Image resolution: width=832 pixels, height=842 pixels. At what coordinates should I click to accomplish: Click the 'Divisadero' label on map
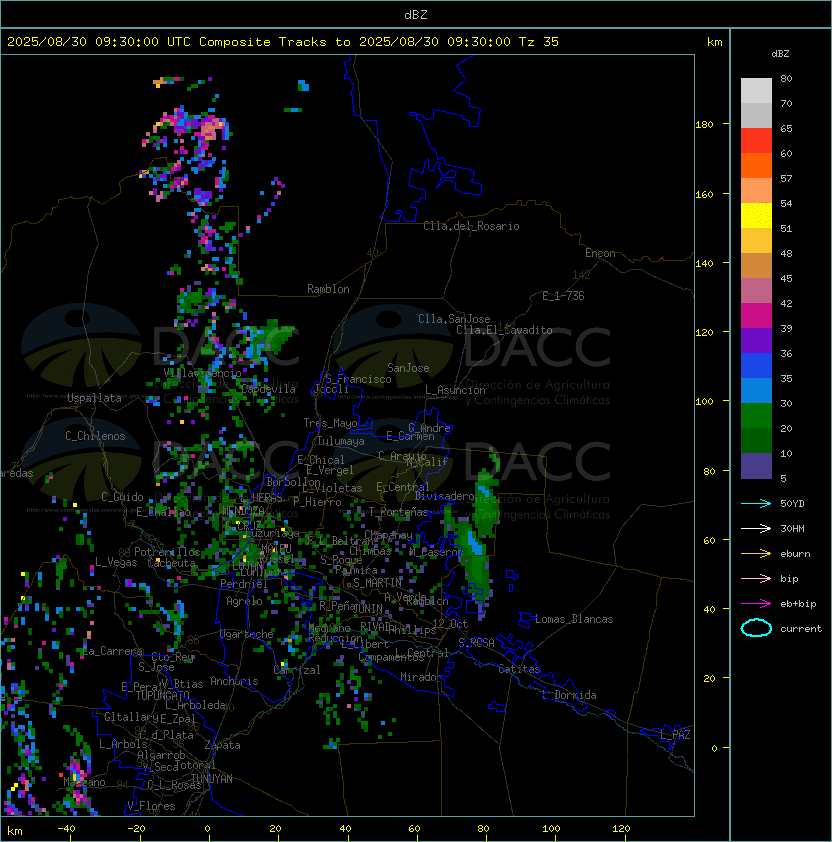[x=445, y=496]
